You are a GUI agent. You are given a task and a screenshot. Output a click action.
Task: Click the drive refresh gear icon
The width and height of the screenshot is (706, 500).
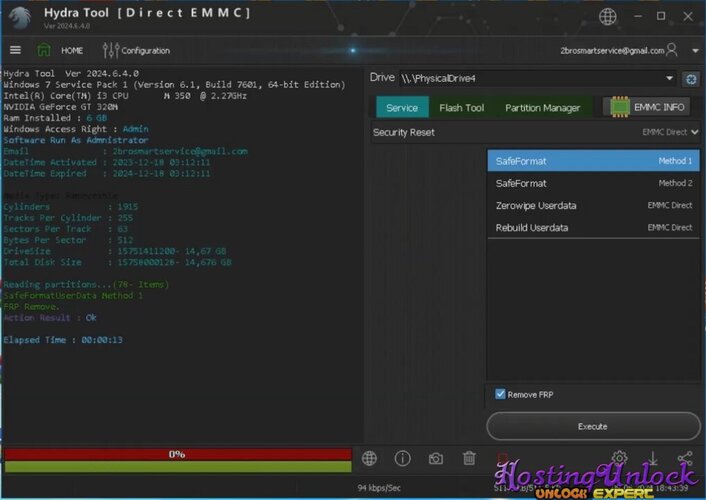point(690,78)
